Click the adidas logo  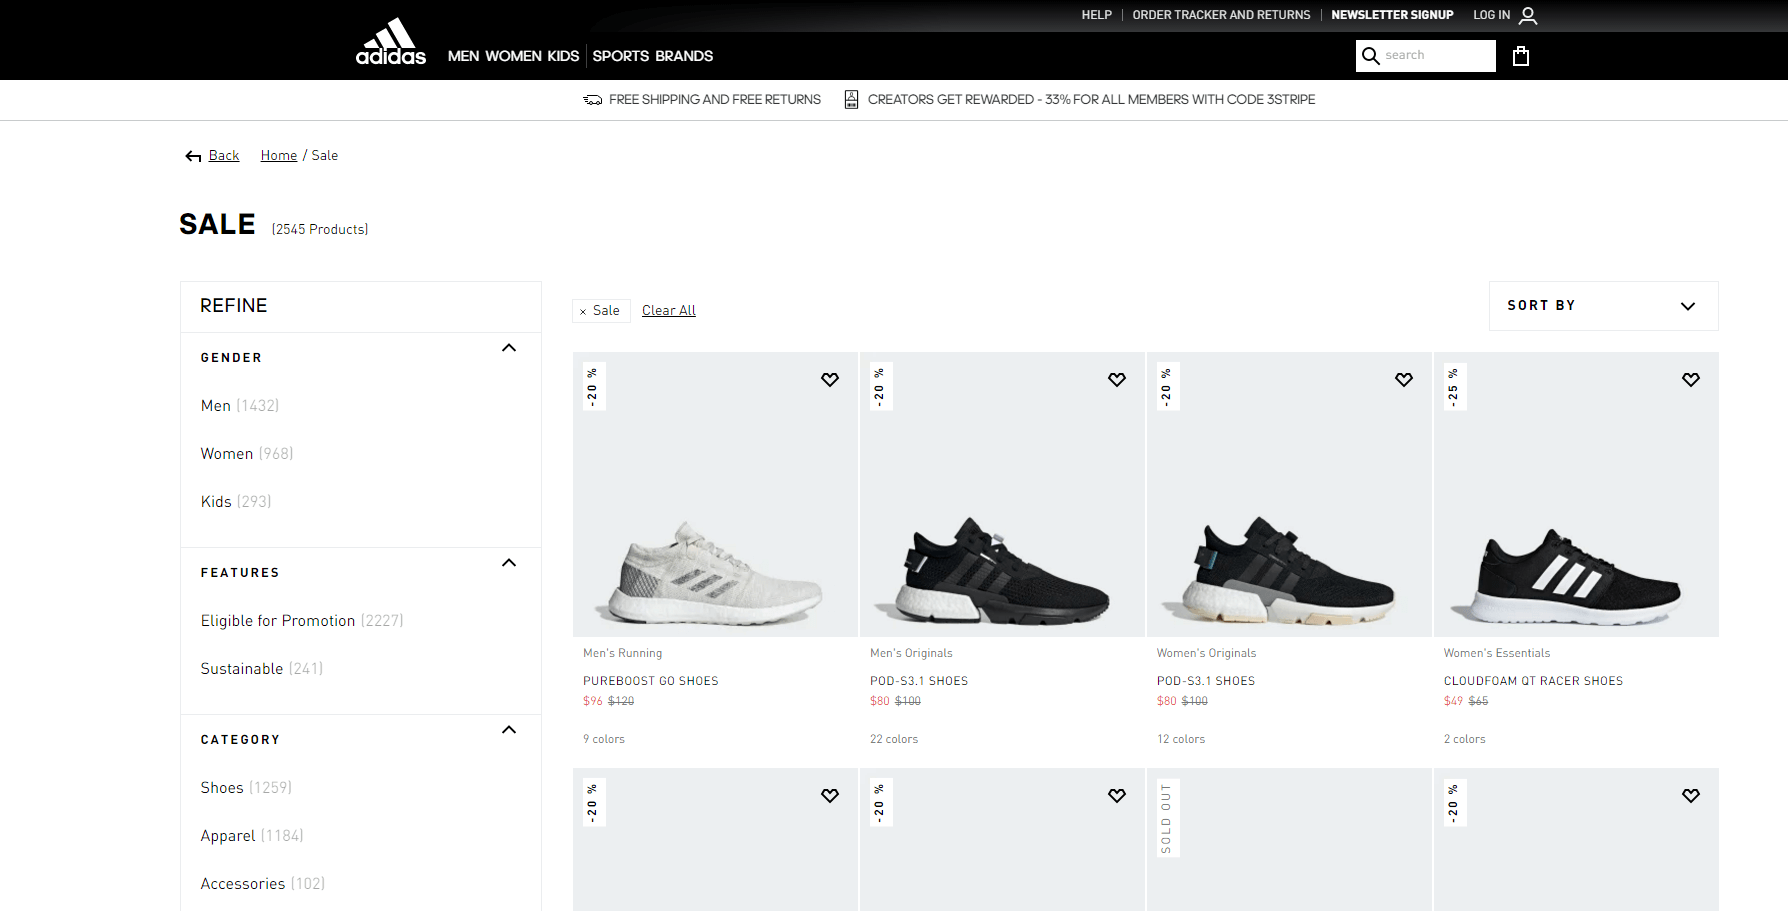391,42
